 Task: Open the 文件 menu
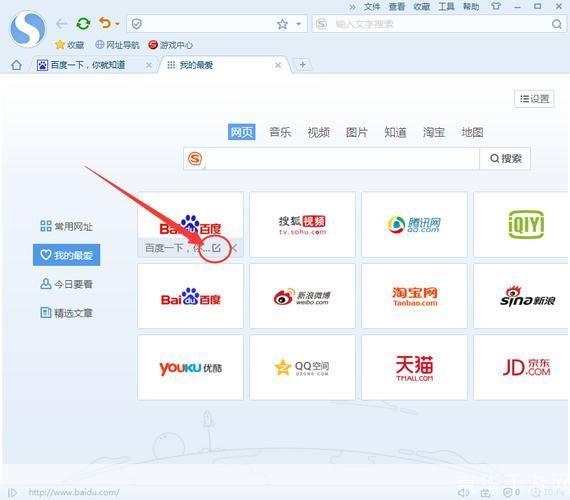[372, 7]
